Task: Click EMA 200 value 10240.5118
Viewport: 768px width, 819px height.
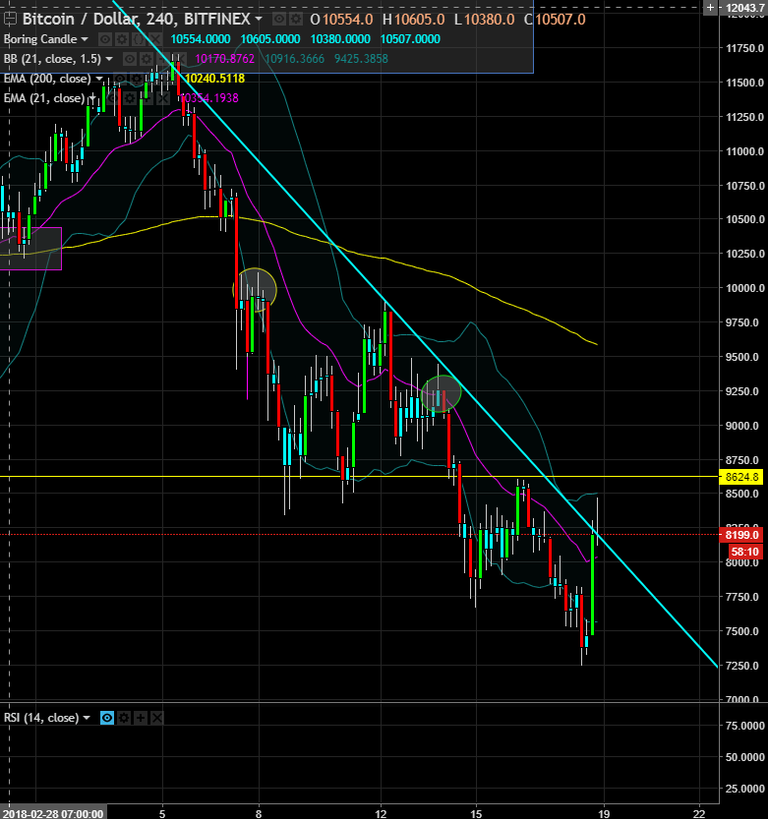Action: pos(215,78)
